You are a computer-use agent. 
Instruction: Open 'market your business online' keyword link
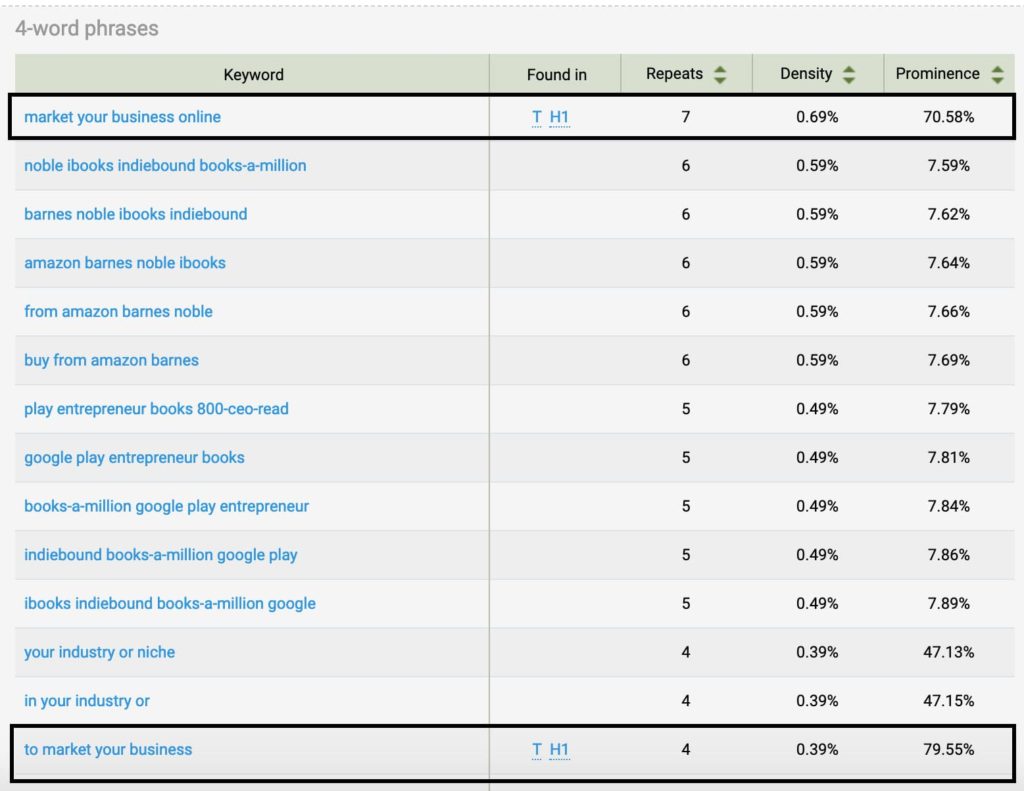(122, 117)
